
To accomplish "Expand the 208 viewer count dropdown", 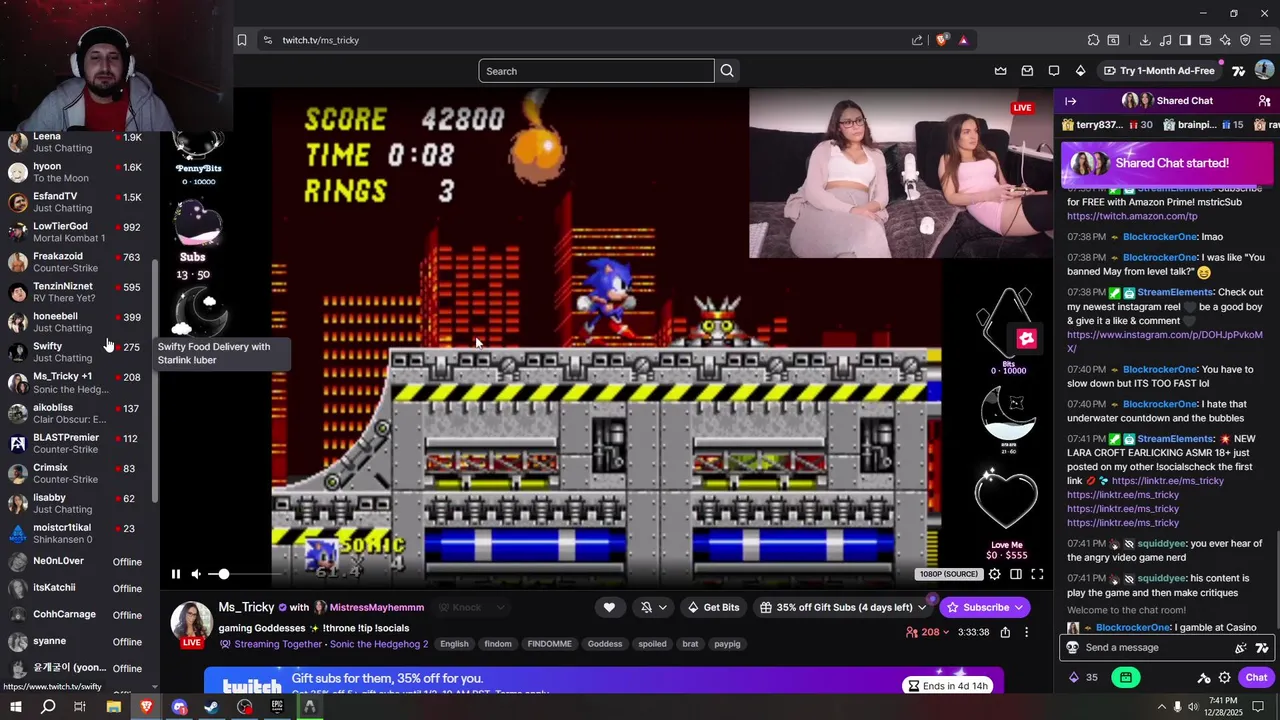I will (x=929, y=632).
